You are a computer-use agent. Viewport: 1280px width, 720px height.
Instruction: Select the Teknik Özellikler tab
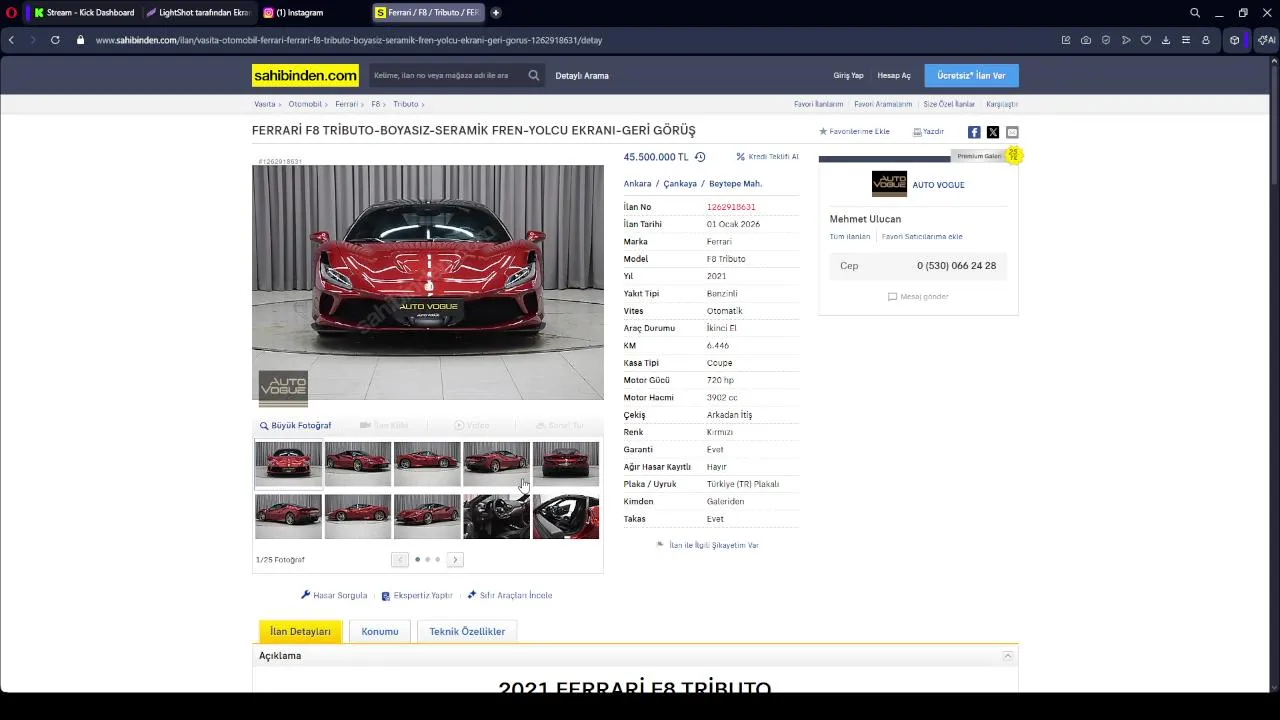tap(467, 631)
